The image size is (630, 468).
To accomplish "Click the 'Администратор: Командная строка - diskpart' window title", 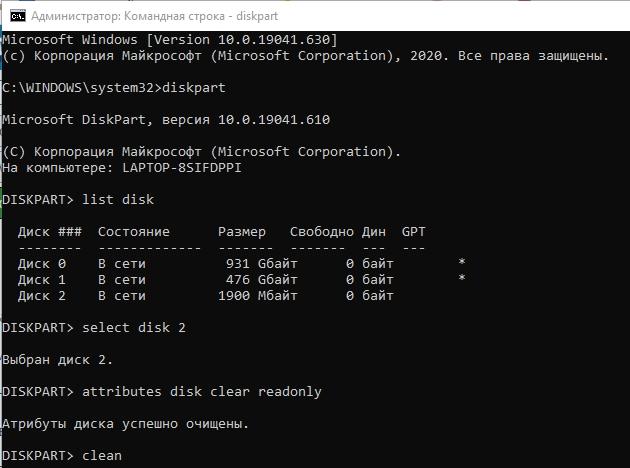I will 155,16.
